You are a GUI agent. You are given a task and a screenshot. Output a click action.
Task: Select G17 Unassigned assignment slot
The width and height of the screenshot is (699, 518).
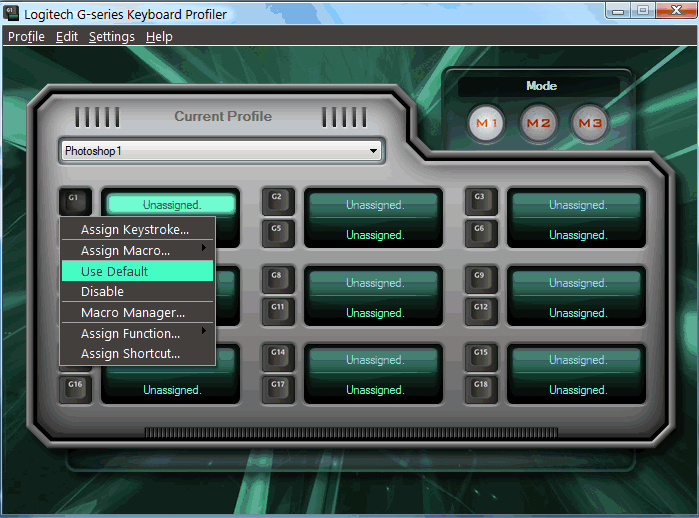tap(374, 390)
